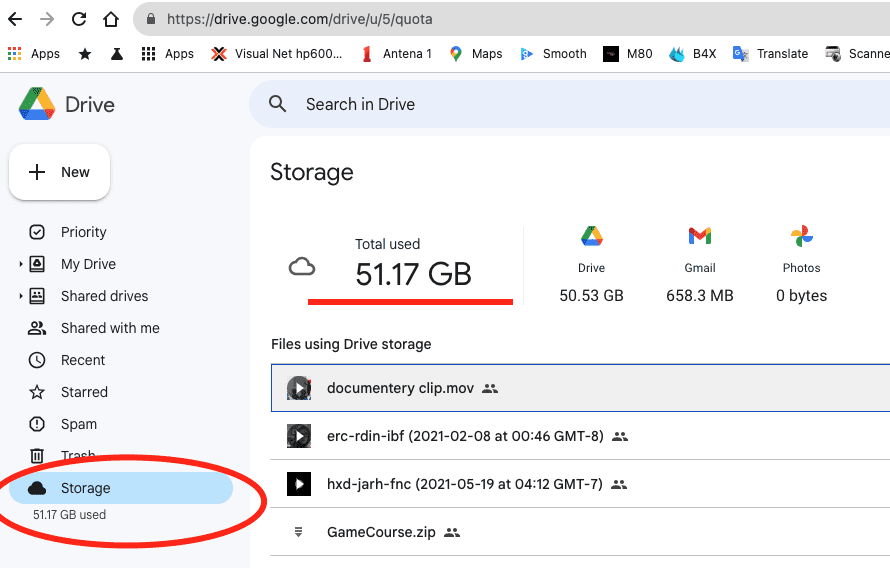The image size is (890, 568).
Task: Go back with the browser back arrow
Action: point(15,19)
